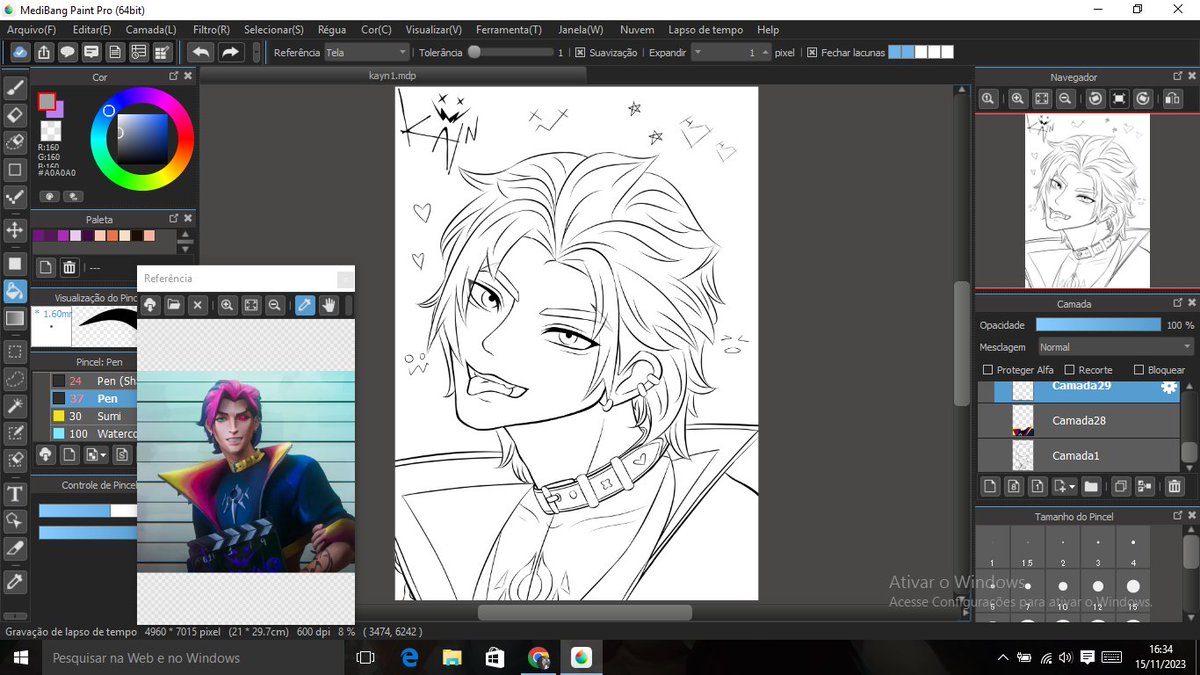Click the horizontal canvas scrollbar
1200x675 pixels.
click(584, 612)
